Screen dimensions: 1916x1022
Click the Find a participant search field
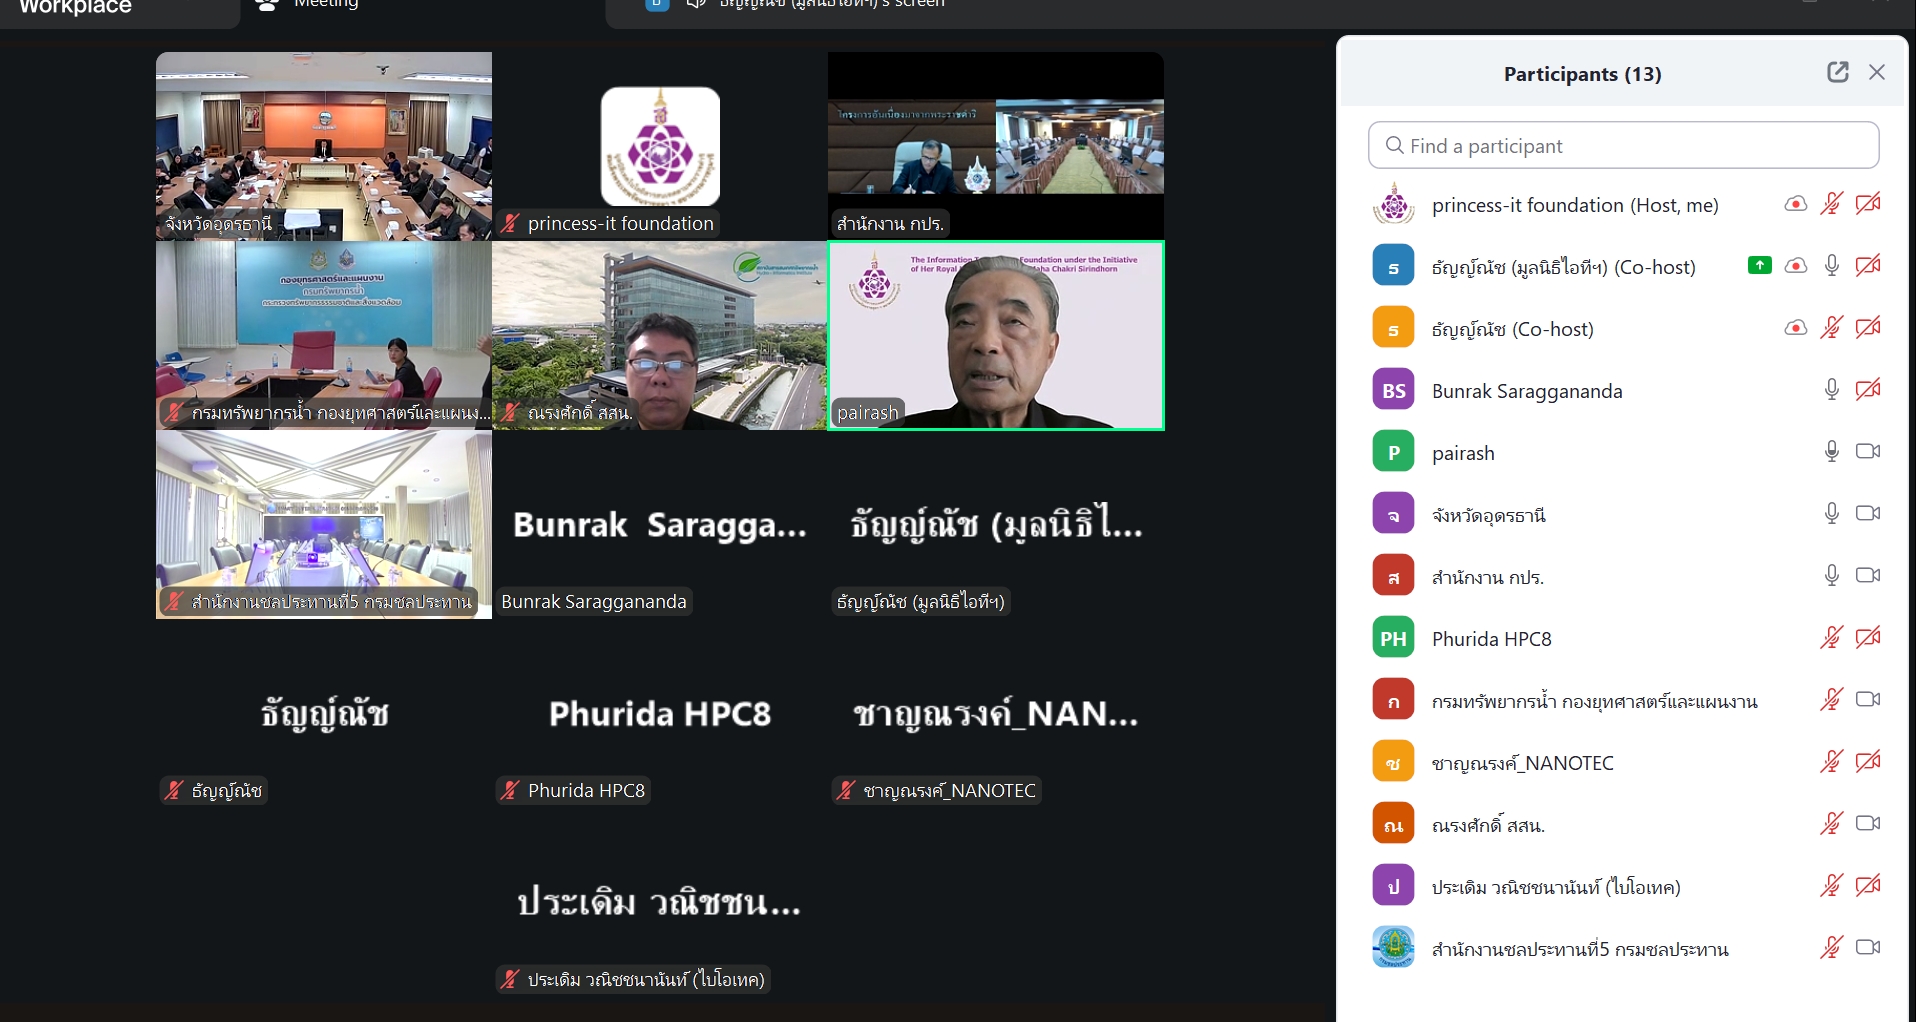1623,146
